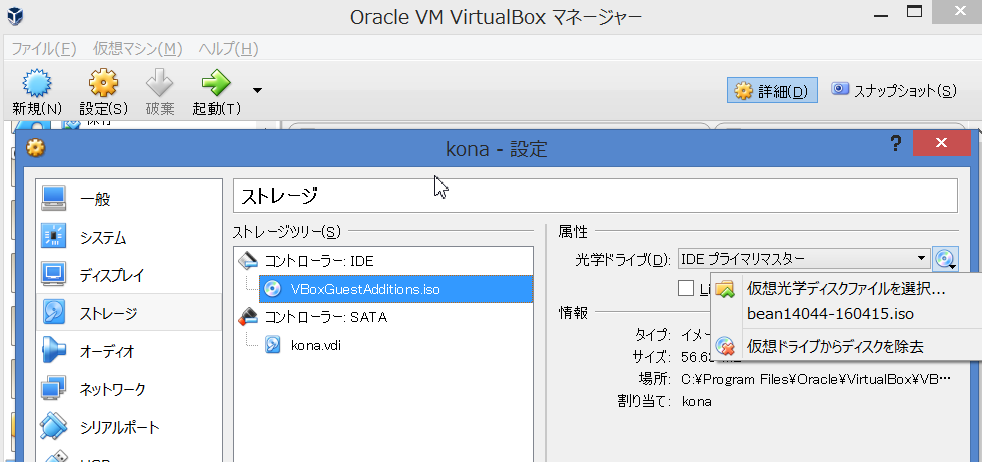
Task: Select the ディスプレイ settings category
Action: (x=129, y=274)
